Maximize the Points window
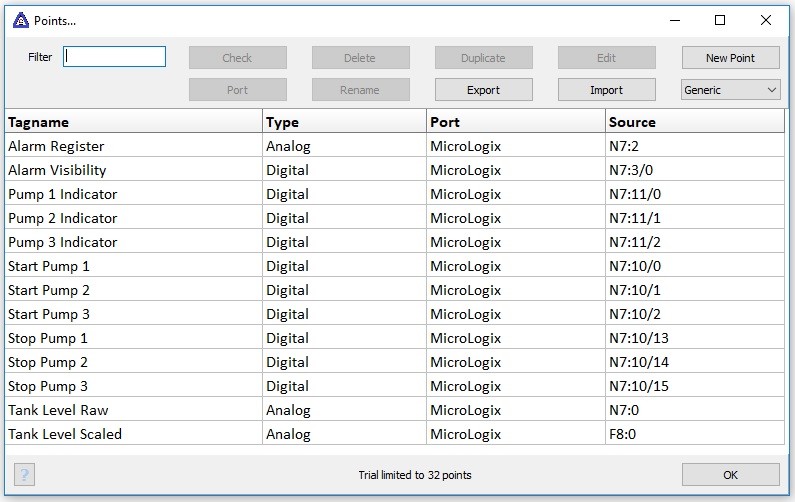 [x=719, y=20]
